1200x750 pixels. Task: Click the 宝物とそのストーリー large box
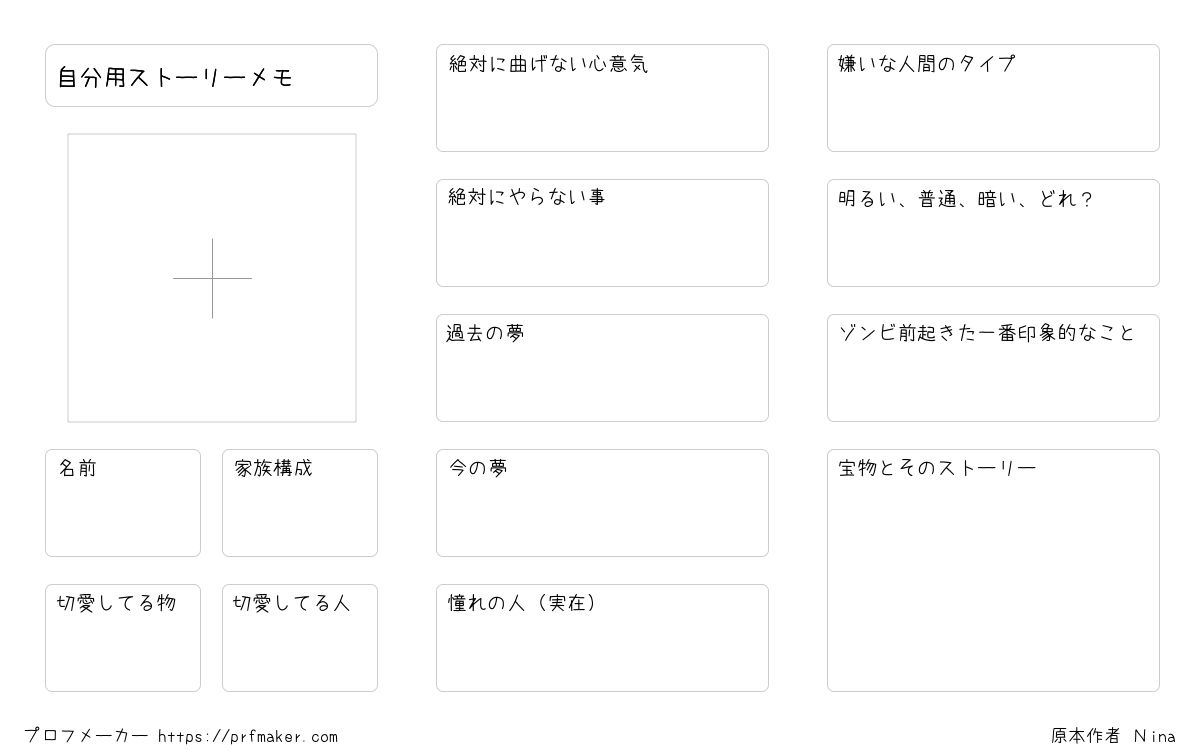993,570
